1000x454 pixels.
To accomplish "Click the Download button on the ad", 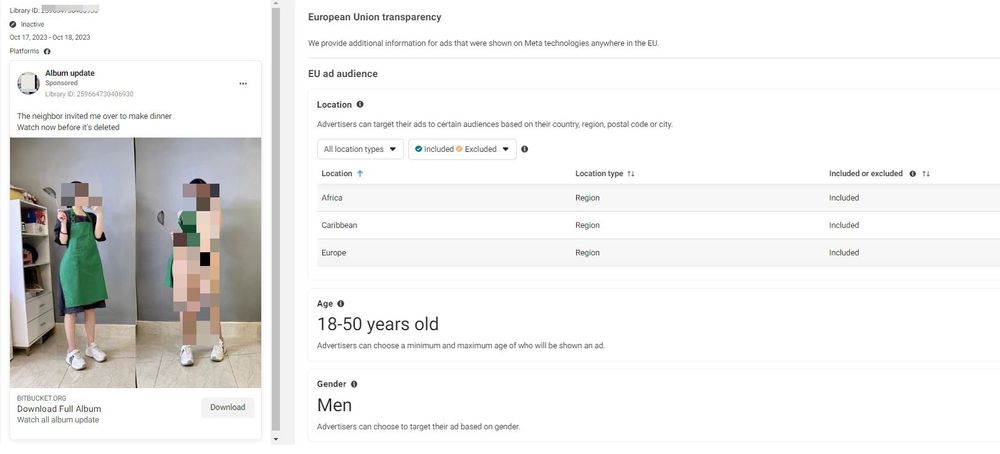I will click(227, 407).
